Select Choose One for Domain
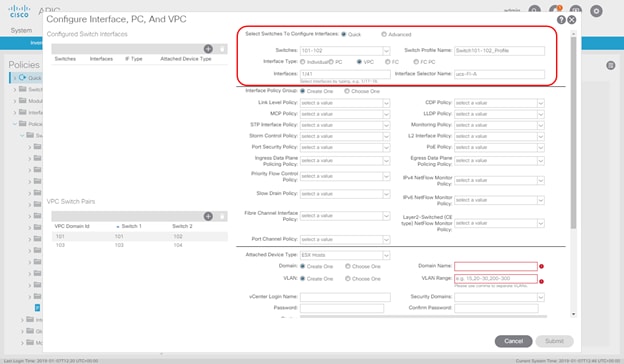The width and height of the screenshot is (624, 364). click(x=347, y=266)
